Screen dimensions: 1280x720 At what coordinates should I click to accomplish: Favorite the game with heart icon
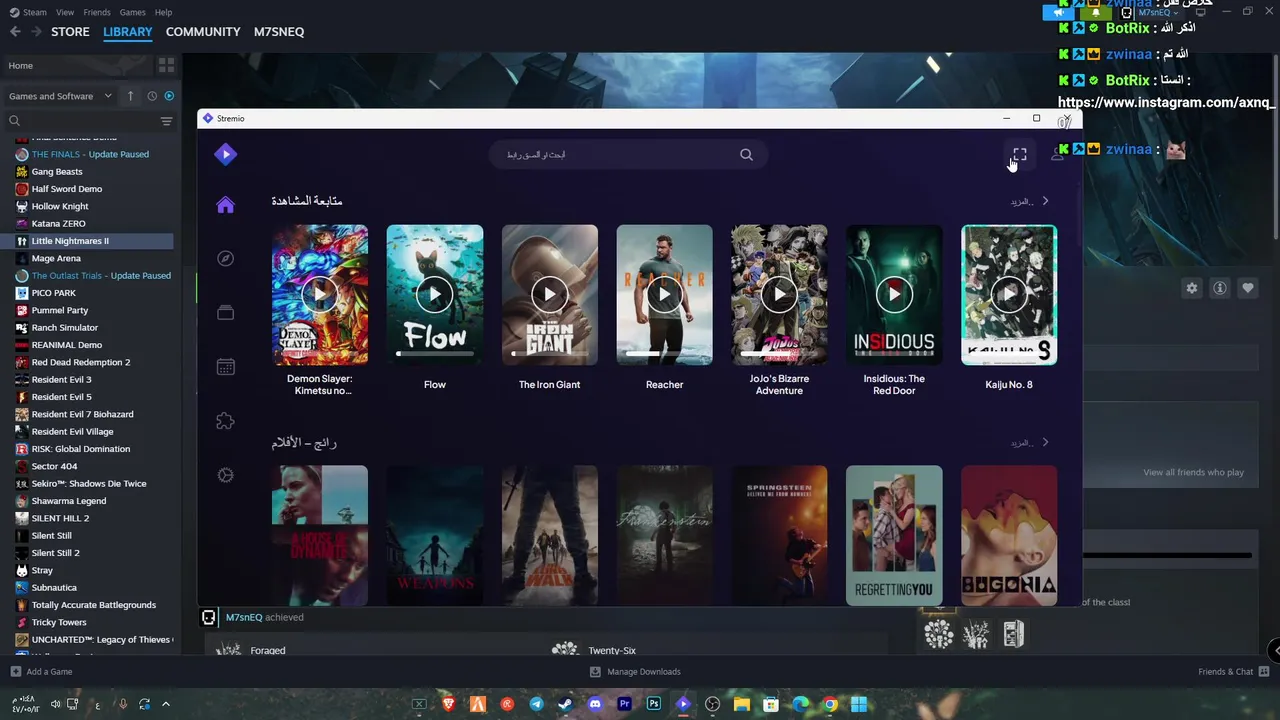point(1248,288)
